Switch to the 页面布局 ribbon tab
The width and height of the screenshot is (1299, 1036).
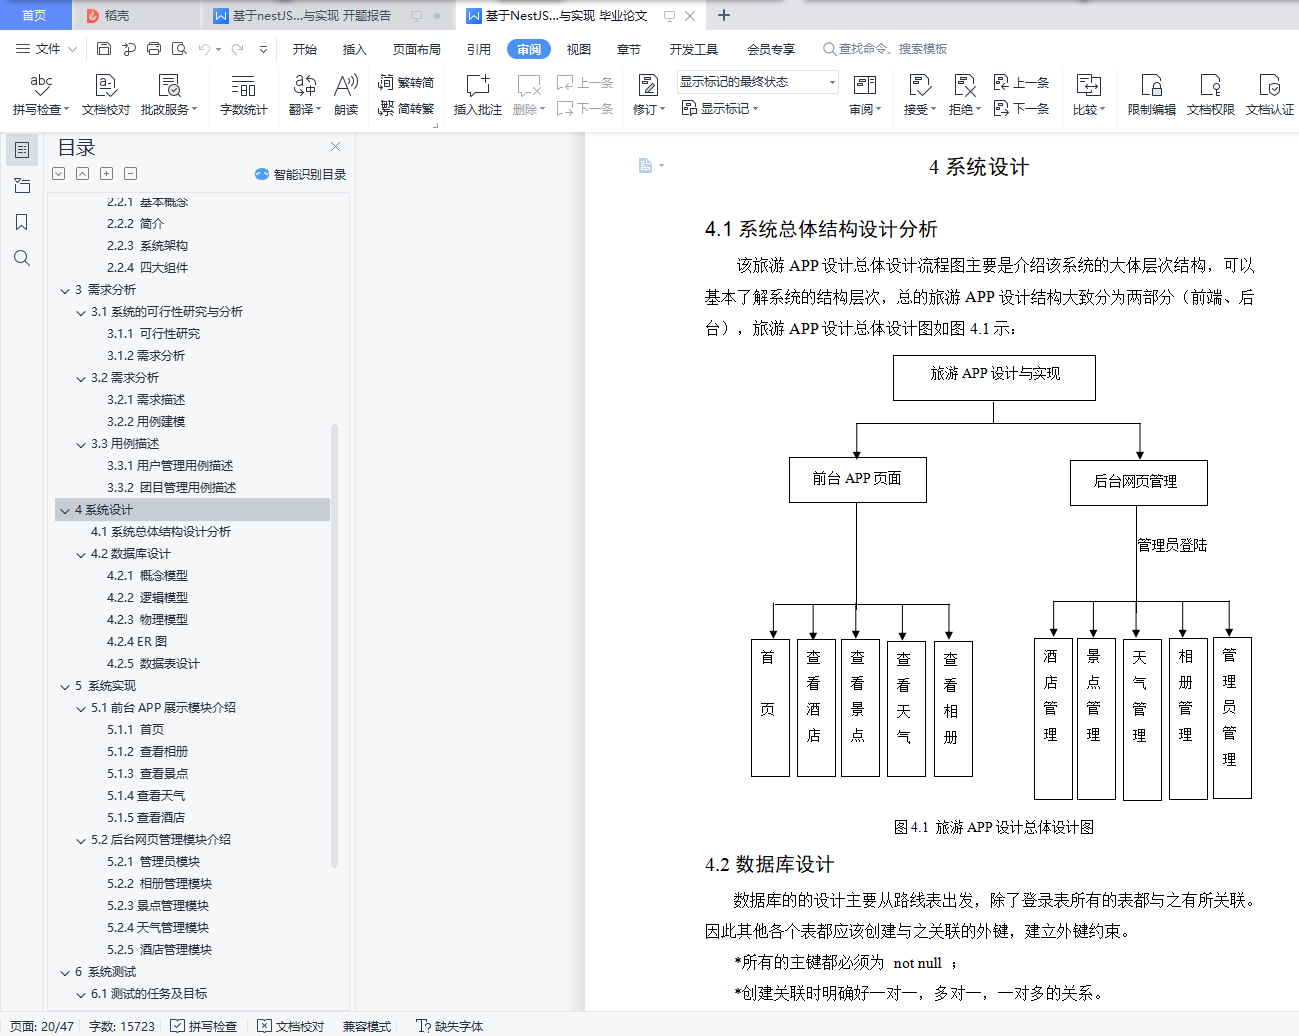(417, 49)
